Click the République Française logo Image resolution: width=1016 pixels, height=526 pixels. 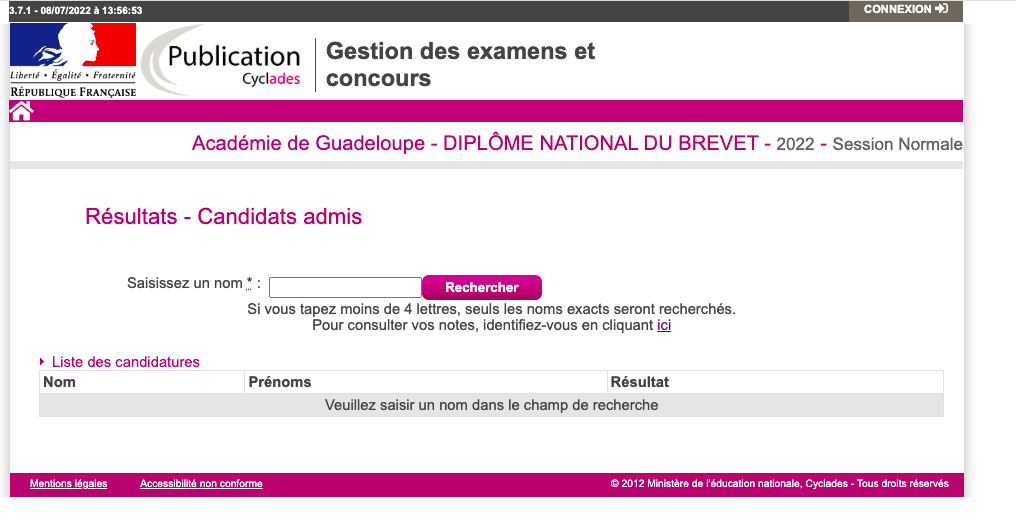[x=73, y=61]
